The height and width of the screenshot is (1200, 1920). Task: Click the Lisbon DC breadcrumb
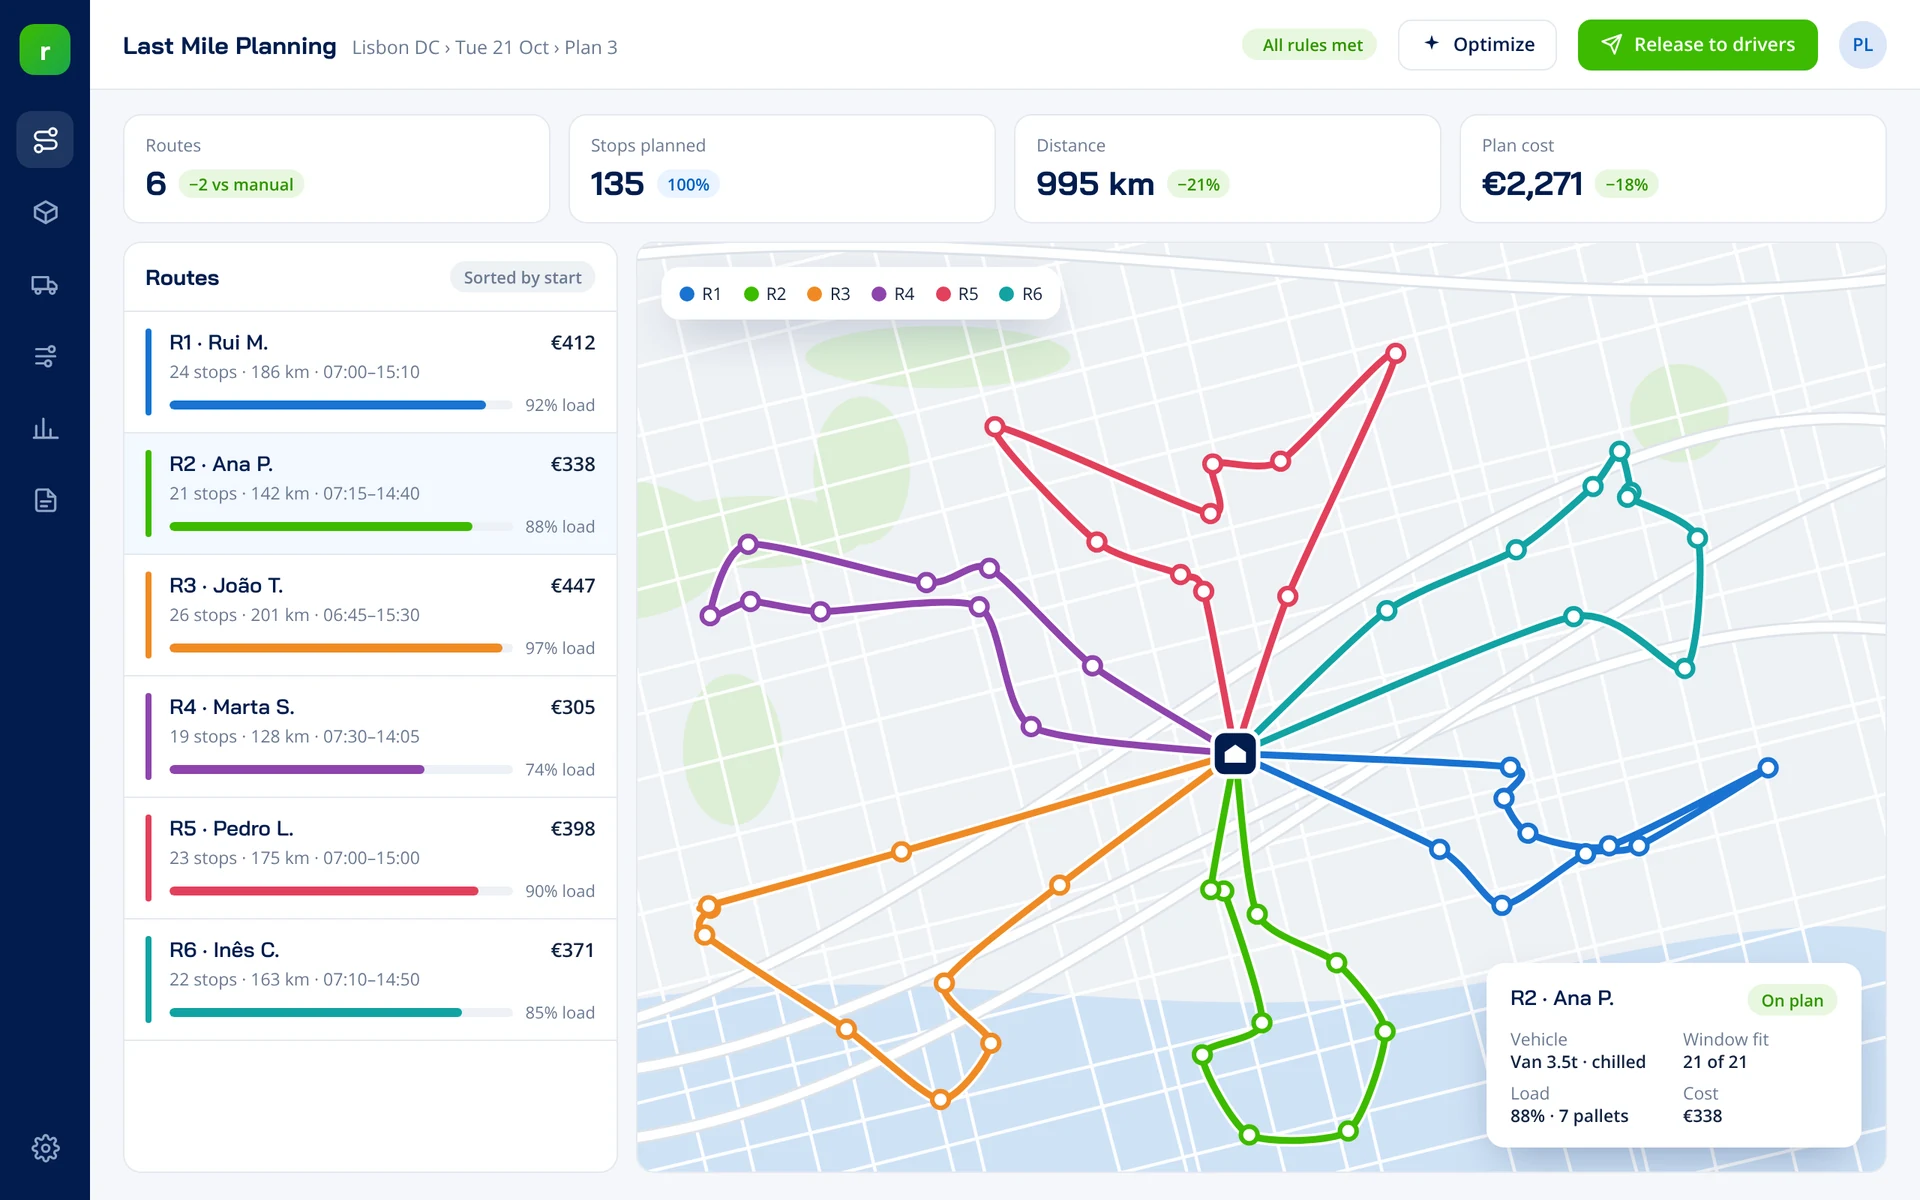click(396, 47)
